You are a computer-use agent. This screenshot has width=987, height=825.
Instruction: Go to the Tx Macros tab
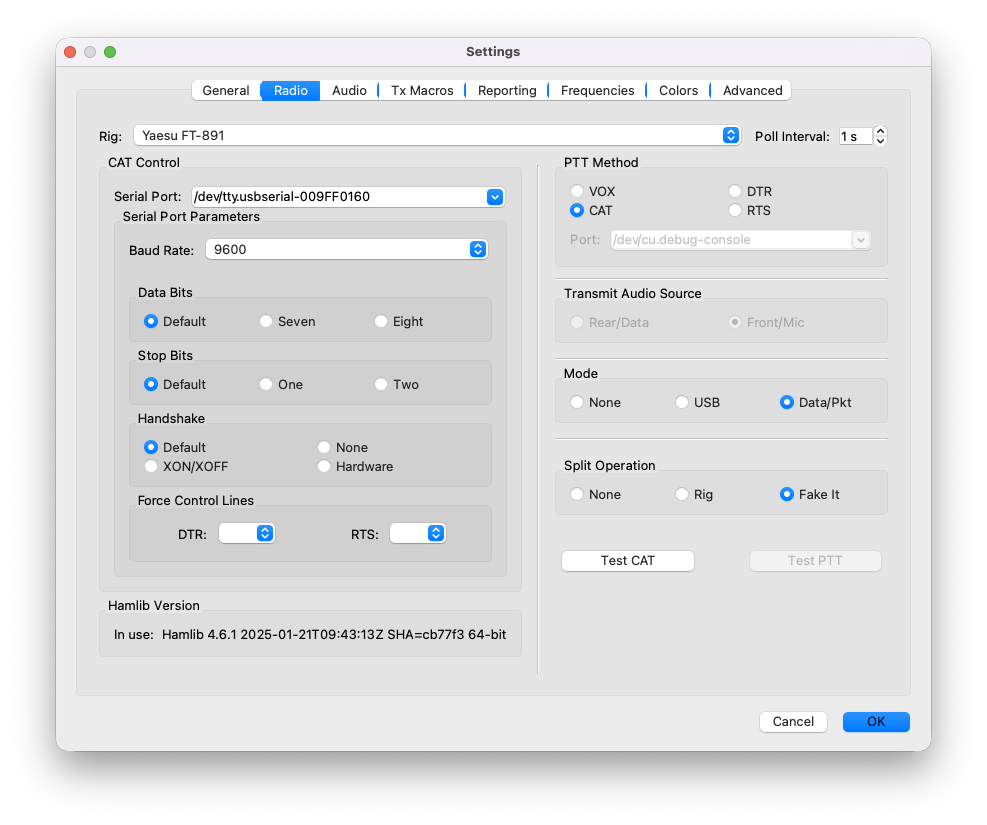422,91
